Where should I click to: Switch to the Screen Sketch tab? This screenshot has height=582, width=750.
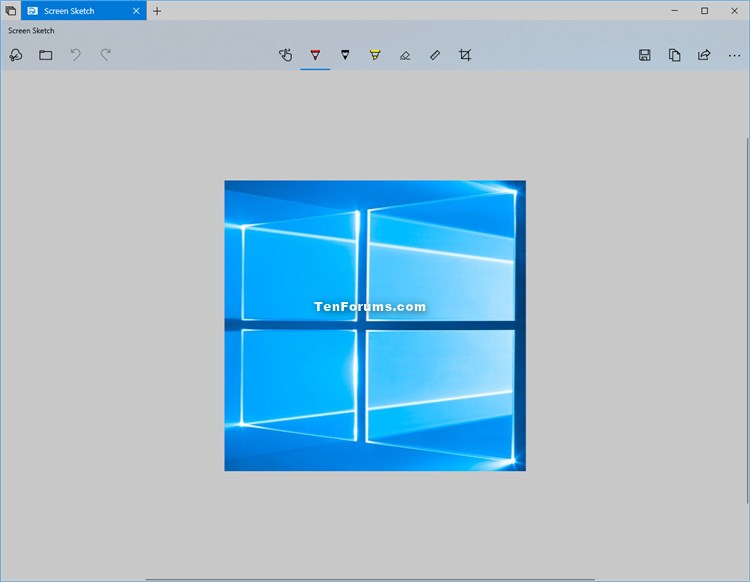[84, 11]
